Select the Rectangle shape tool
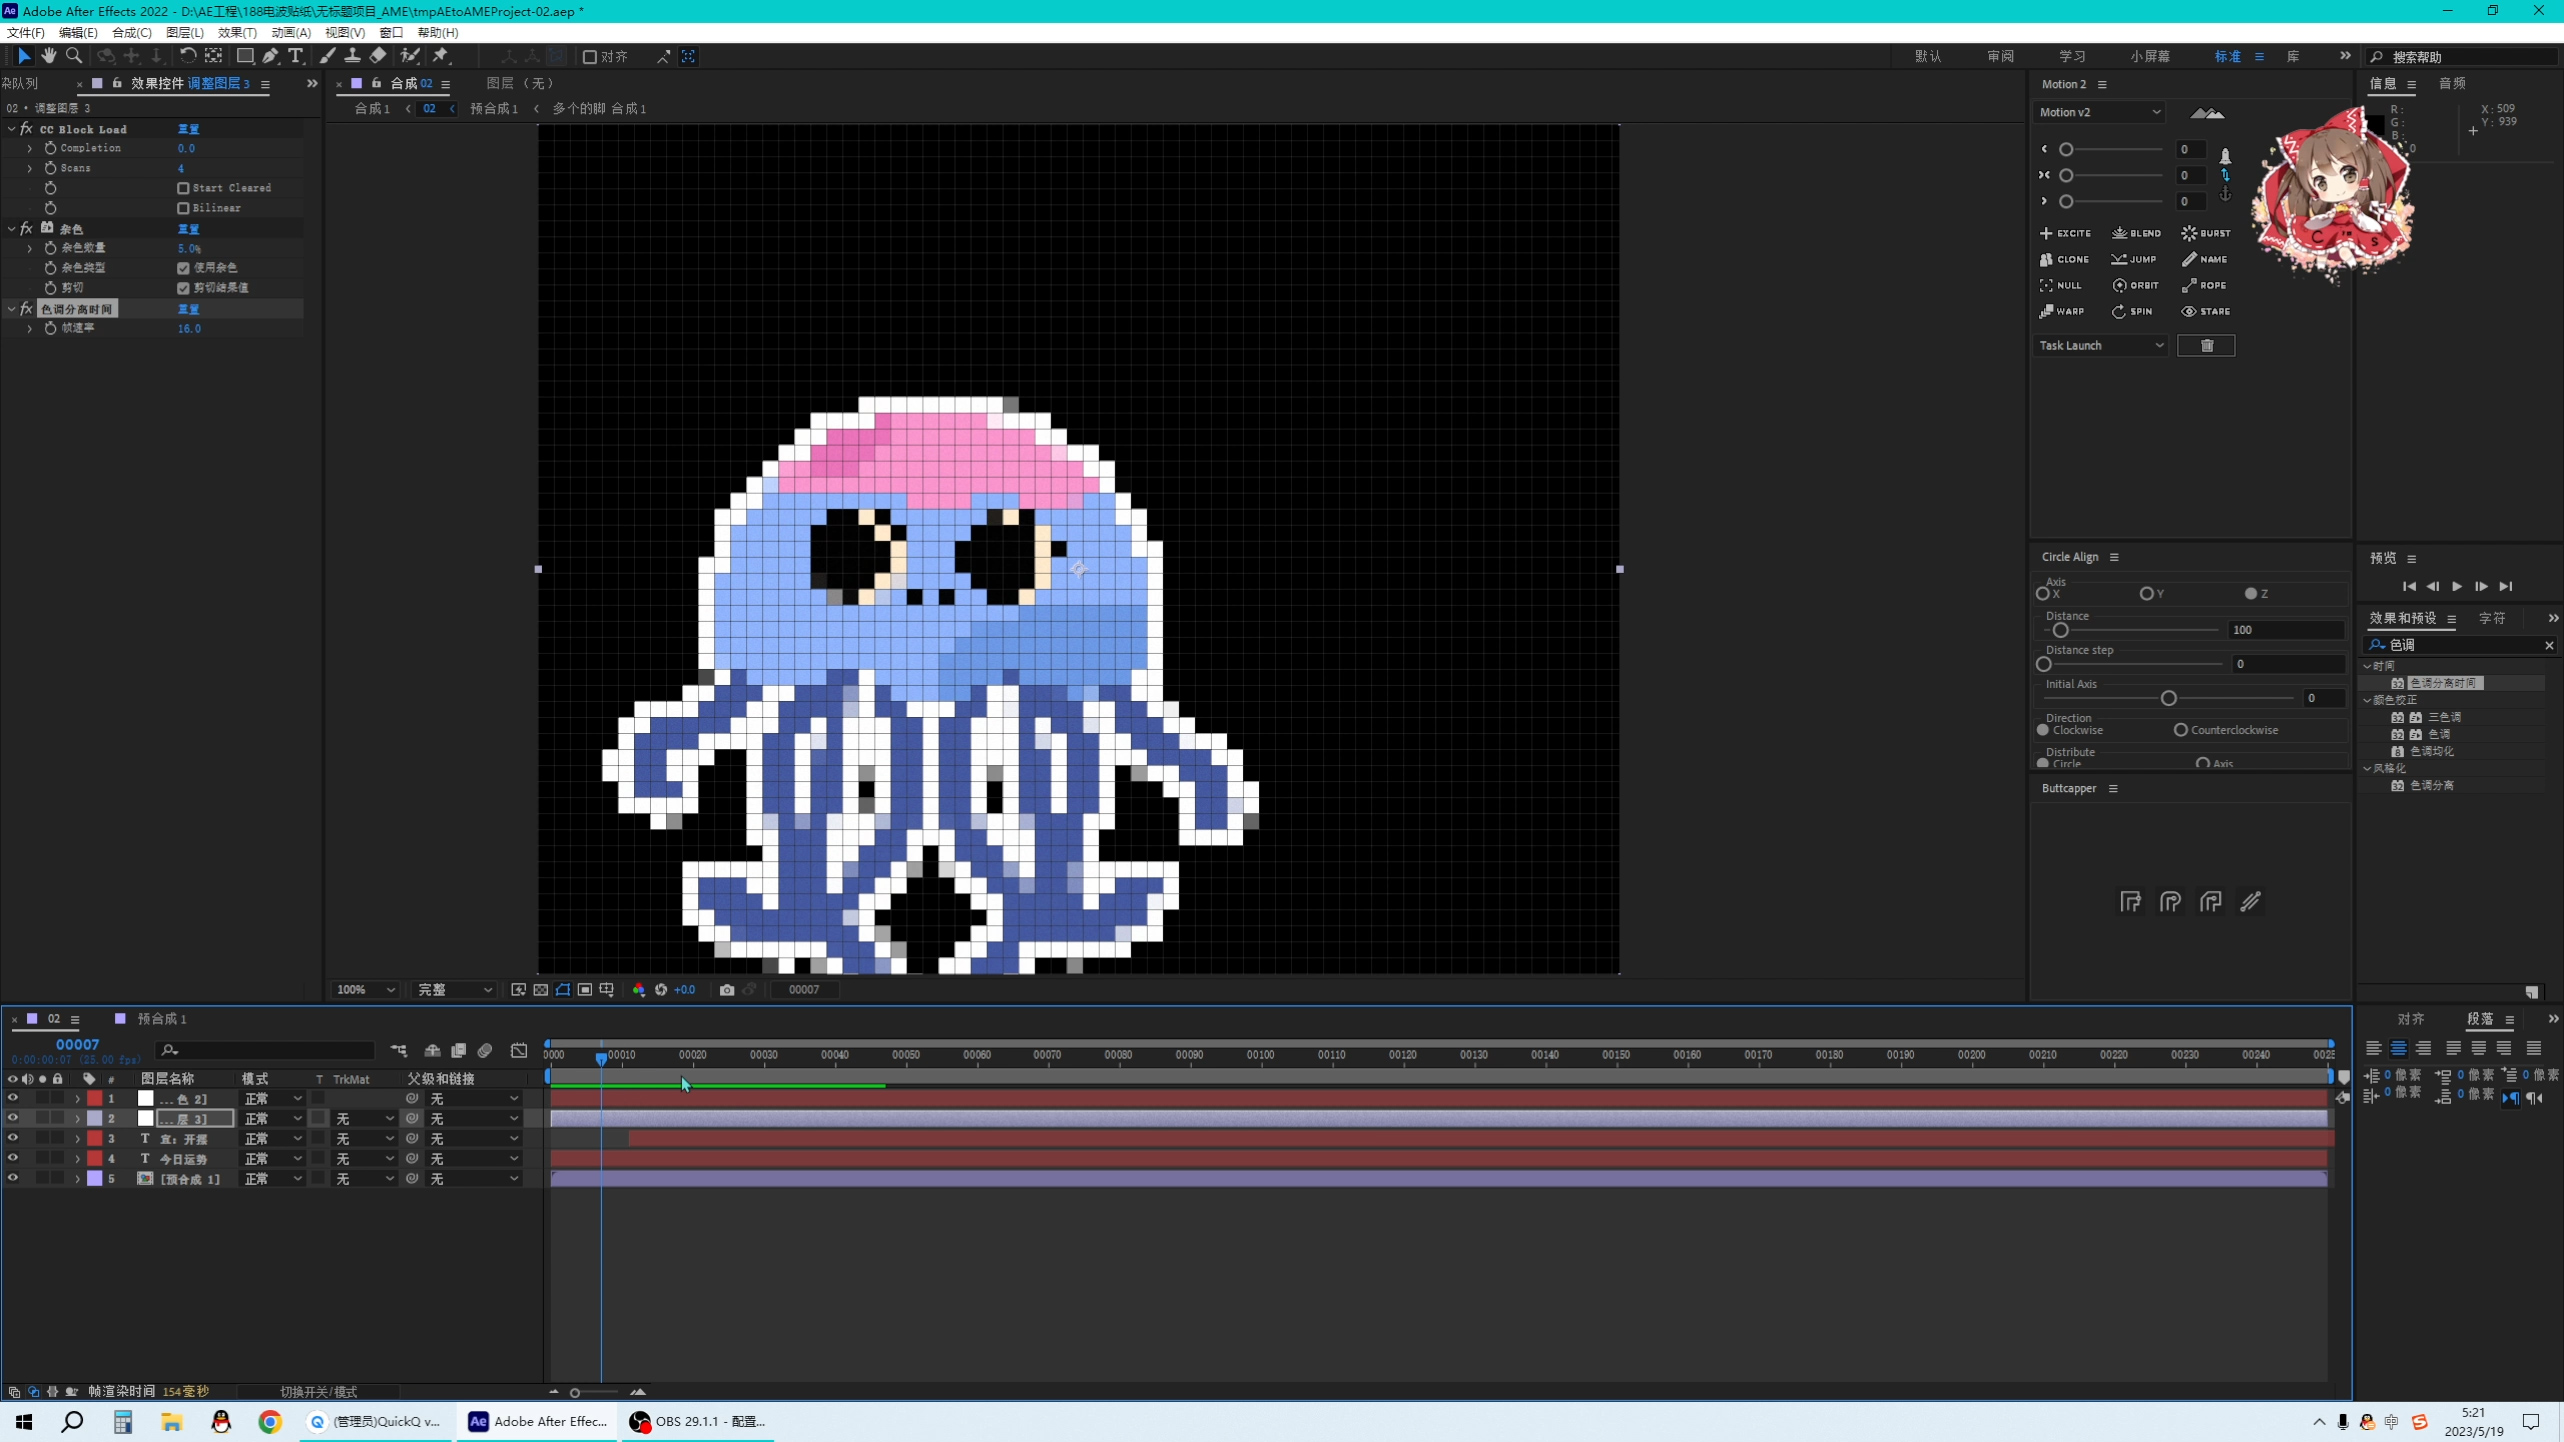The image size is (2564, 1442). point(244,56)
